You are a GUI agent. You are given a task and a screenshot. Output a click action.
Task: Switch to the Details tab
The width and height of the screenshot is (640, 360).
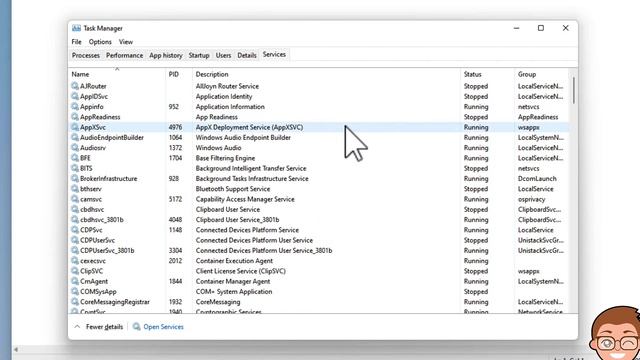[x=247, y=55]
